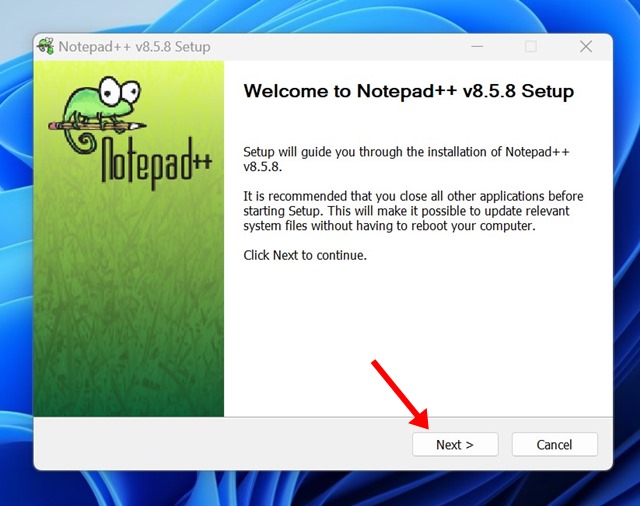This screenshot has height=506, width=640.
Task: Click the "Setup will guide you" paragraph
Action: tap(406, 159)
